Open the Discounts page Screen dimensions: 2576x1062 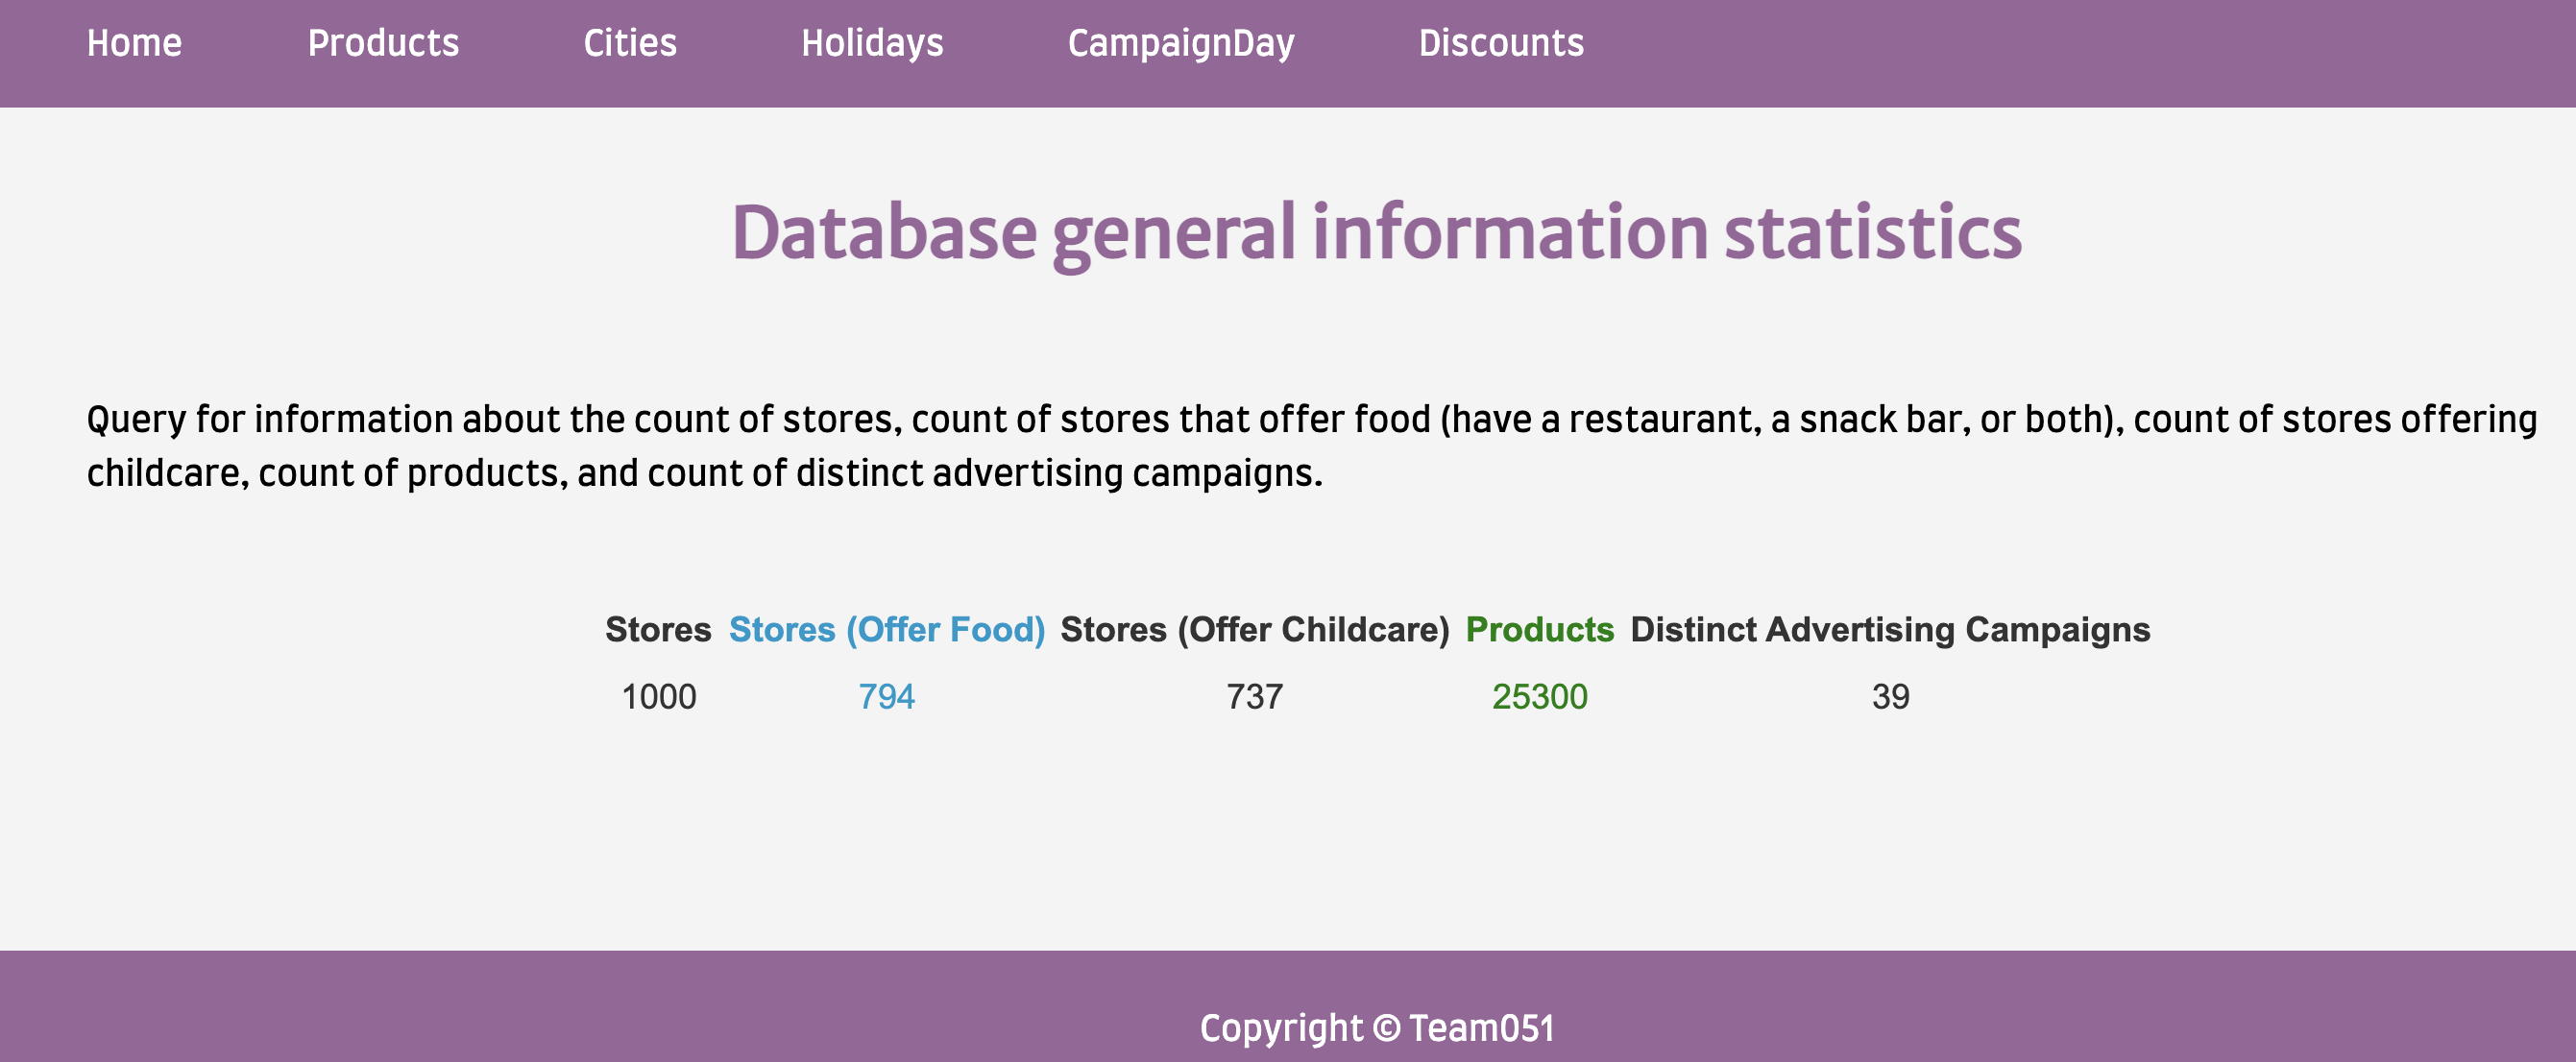point(1501,43)
